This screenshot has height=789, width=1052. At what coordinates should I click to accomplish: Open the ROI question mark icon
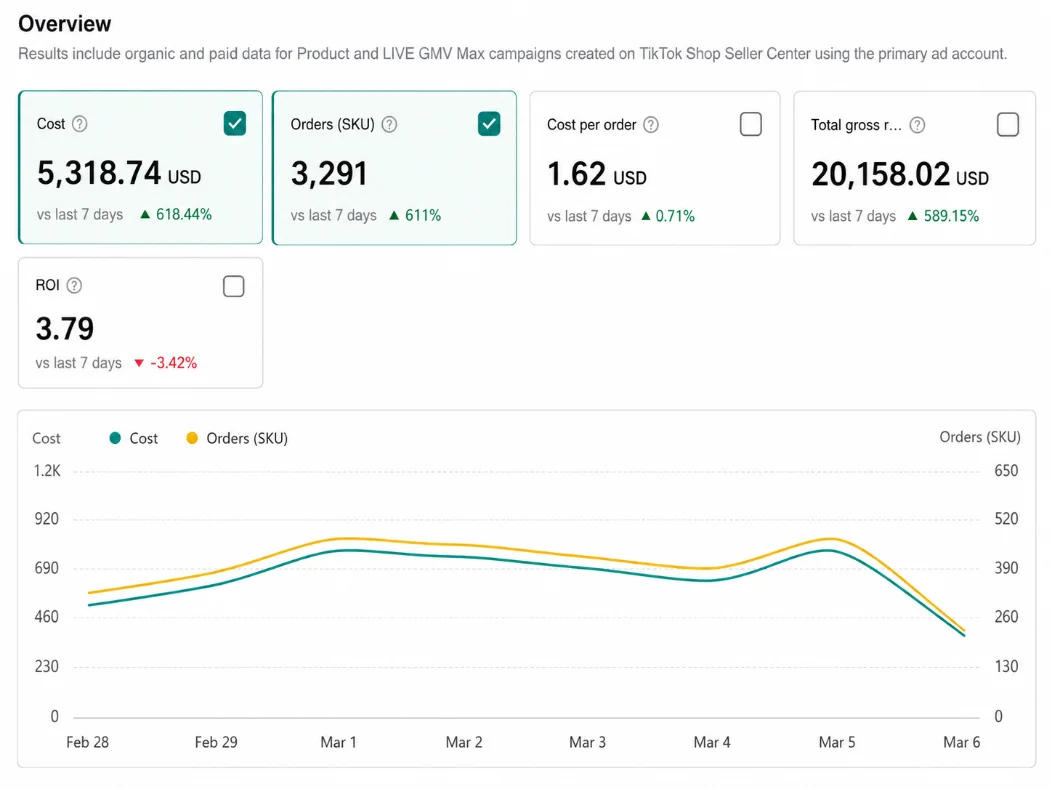74,286
